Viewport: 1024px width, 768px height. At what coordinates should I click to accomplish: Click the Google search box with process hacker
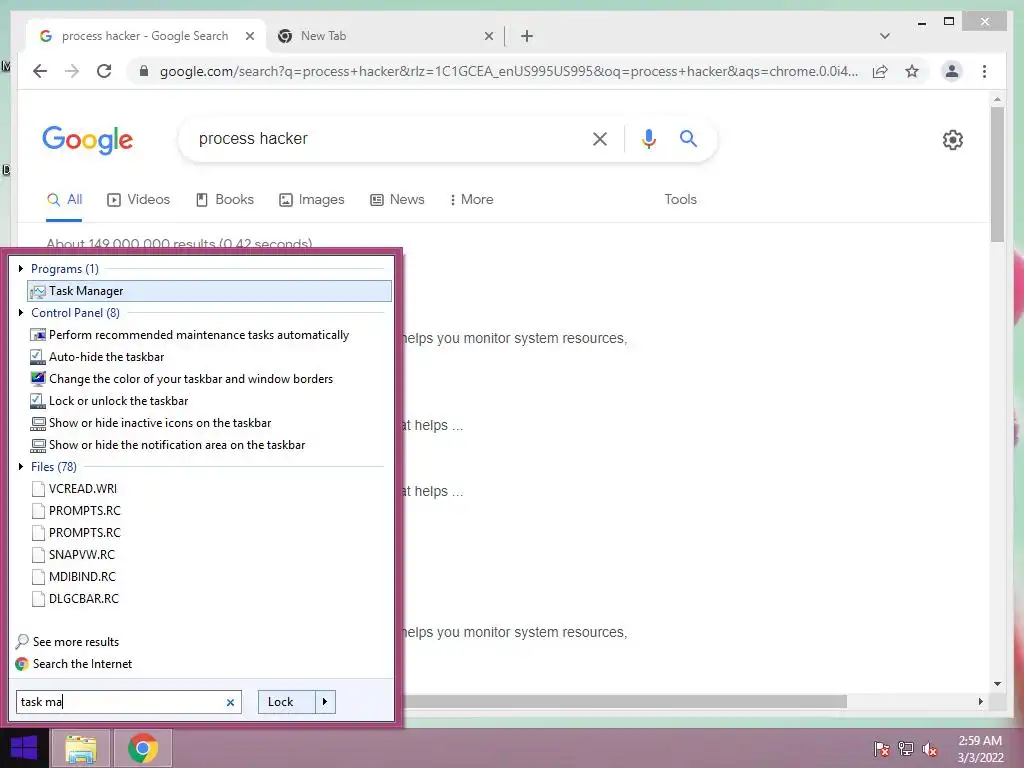coord(385,138)
